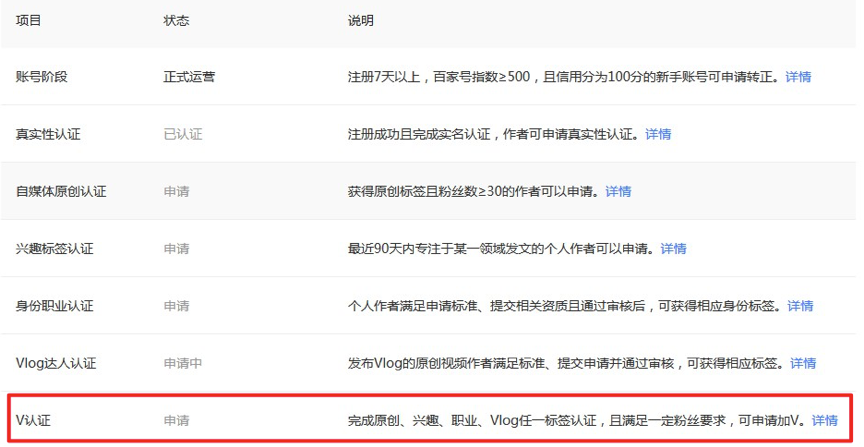Viewport: 864px width, 447px height.
Task: Click description starting 注册7天以上
Action: point(565,77)
